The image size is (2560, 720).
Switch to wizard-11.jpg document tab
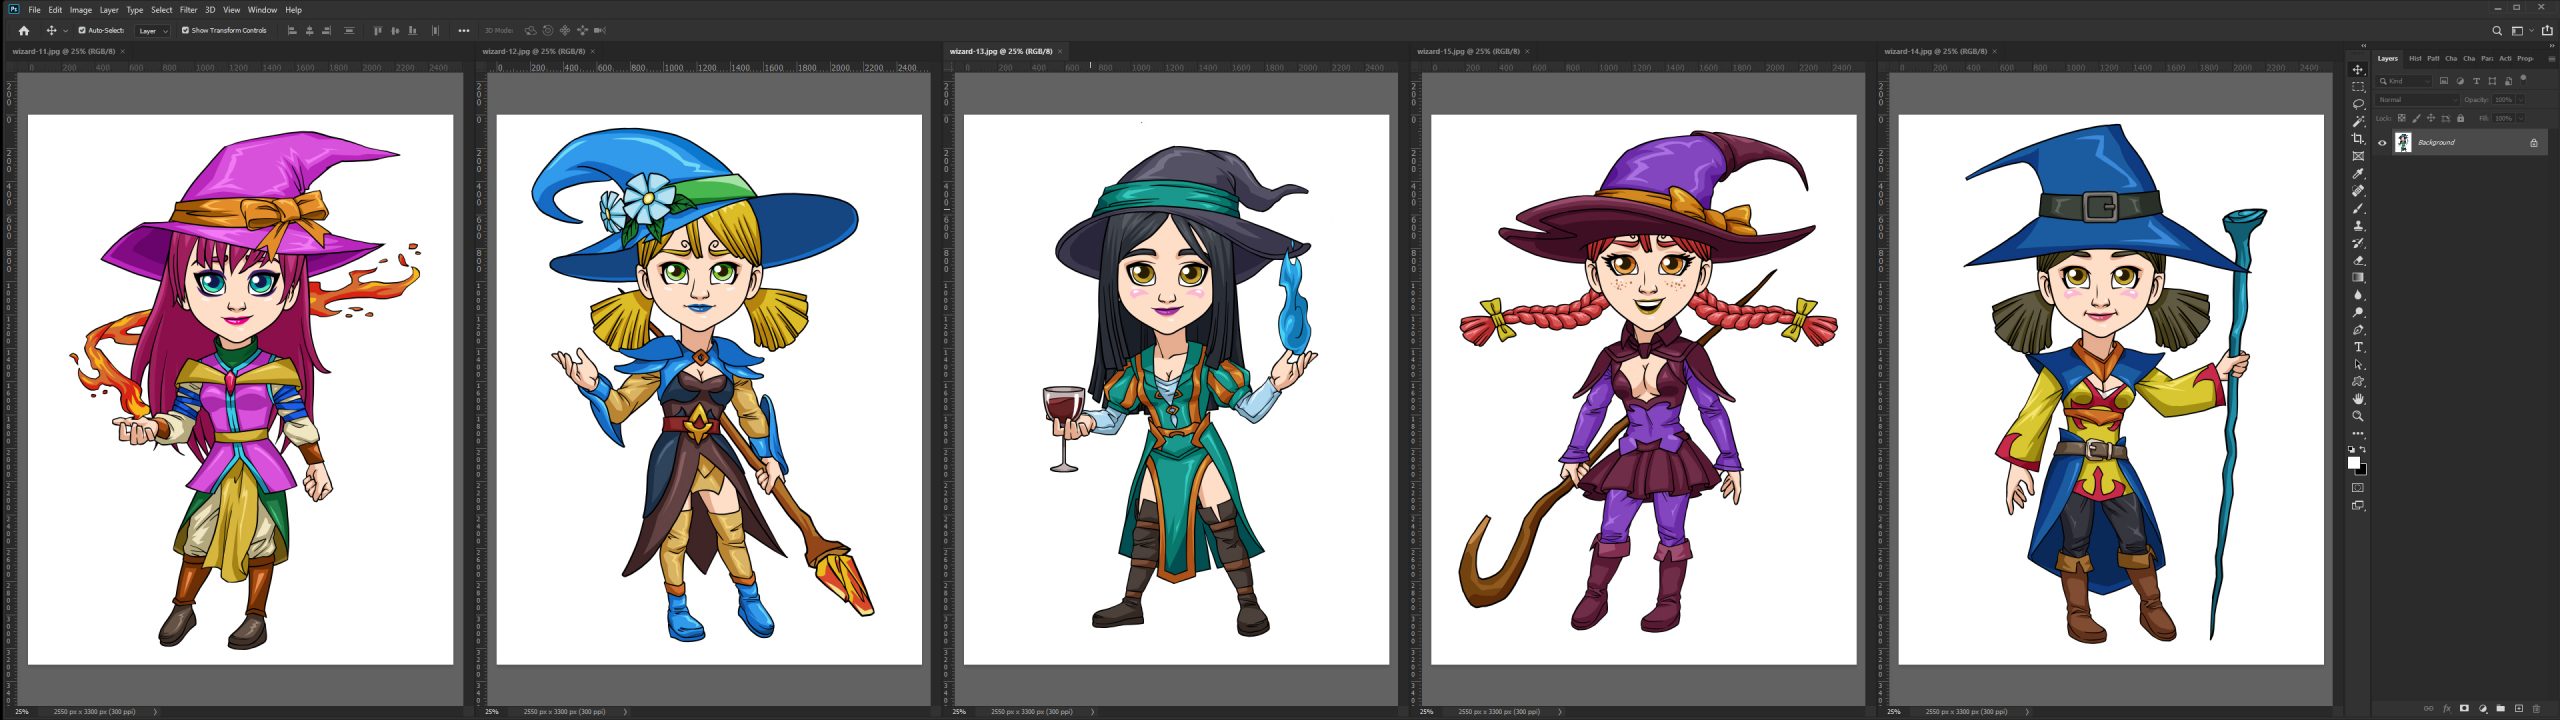coord(64,51)
